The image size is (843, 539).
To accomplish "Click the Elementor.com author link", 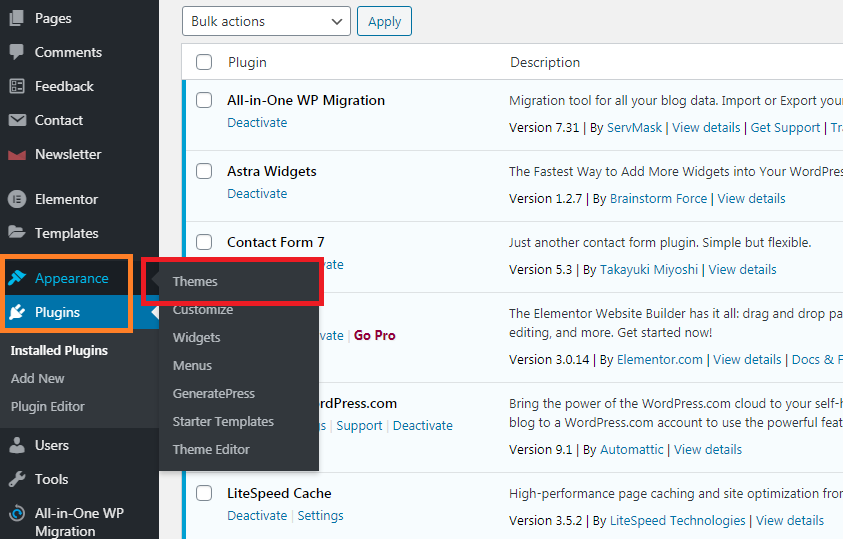I will (660, 360).
